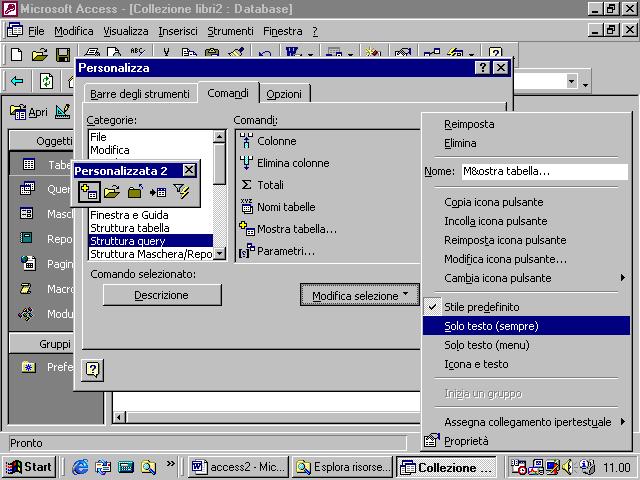Click the Pagine object icon in sidebar

coord(28,263)
